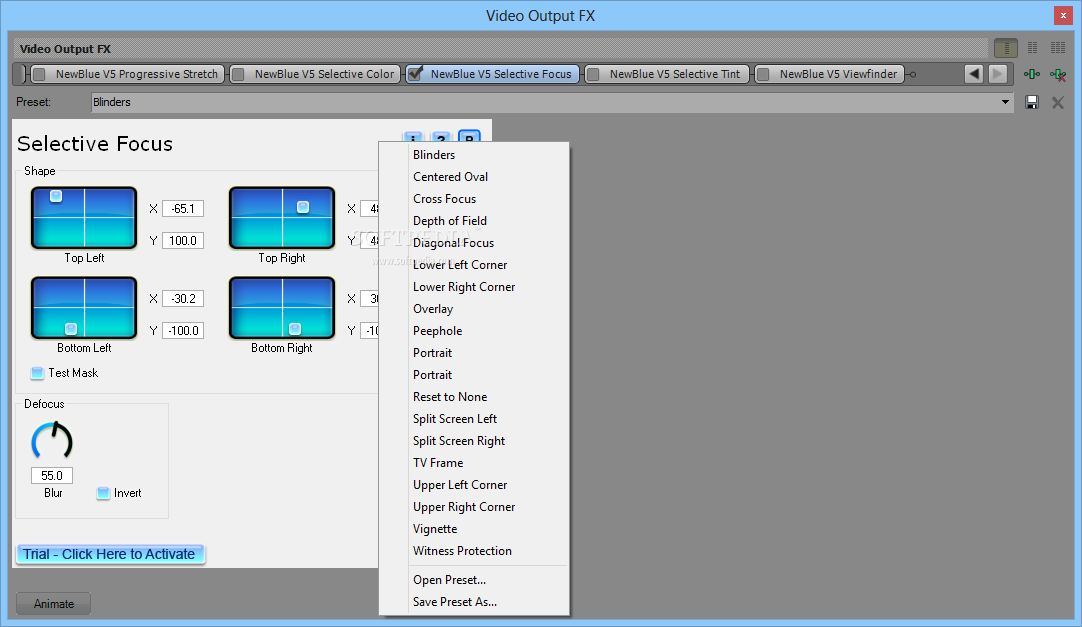Toggle the Test Mask checkbox
The image size is (1082, 627).
pyautogui.click(x=37, y=373)
